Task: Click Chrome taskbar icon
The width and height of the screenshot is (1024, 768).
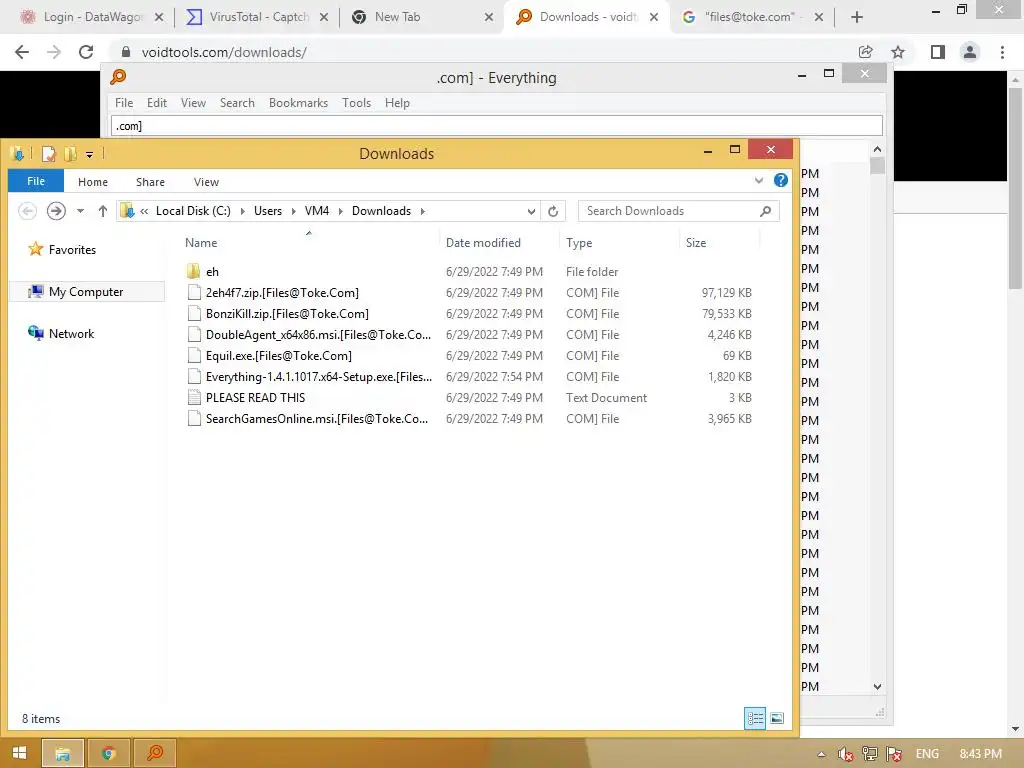Action: click(109, 753)
